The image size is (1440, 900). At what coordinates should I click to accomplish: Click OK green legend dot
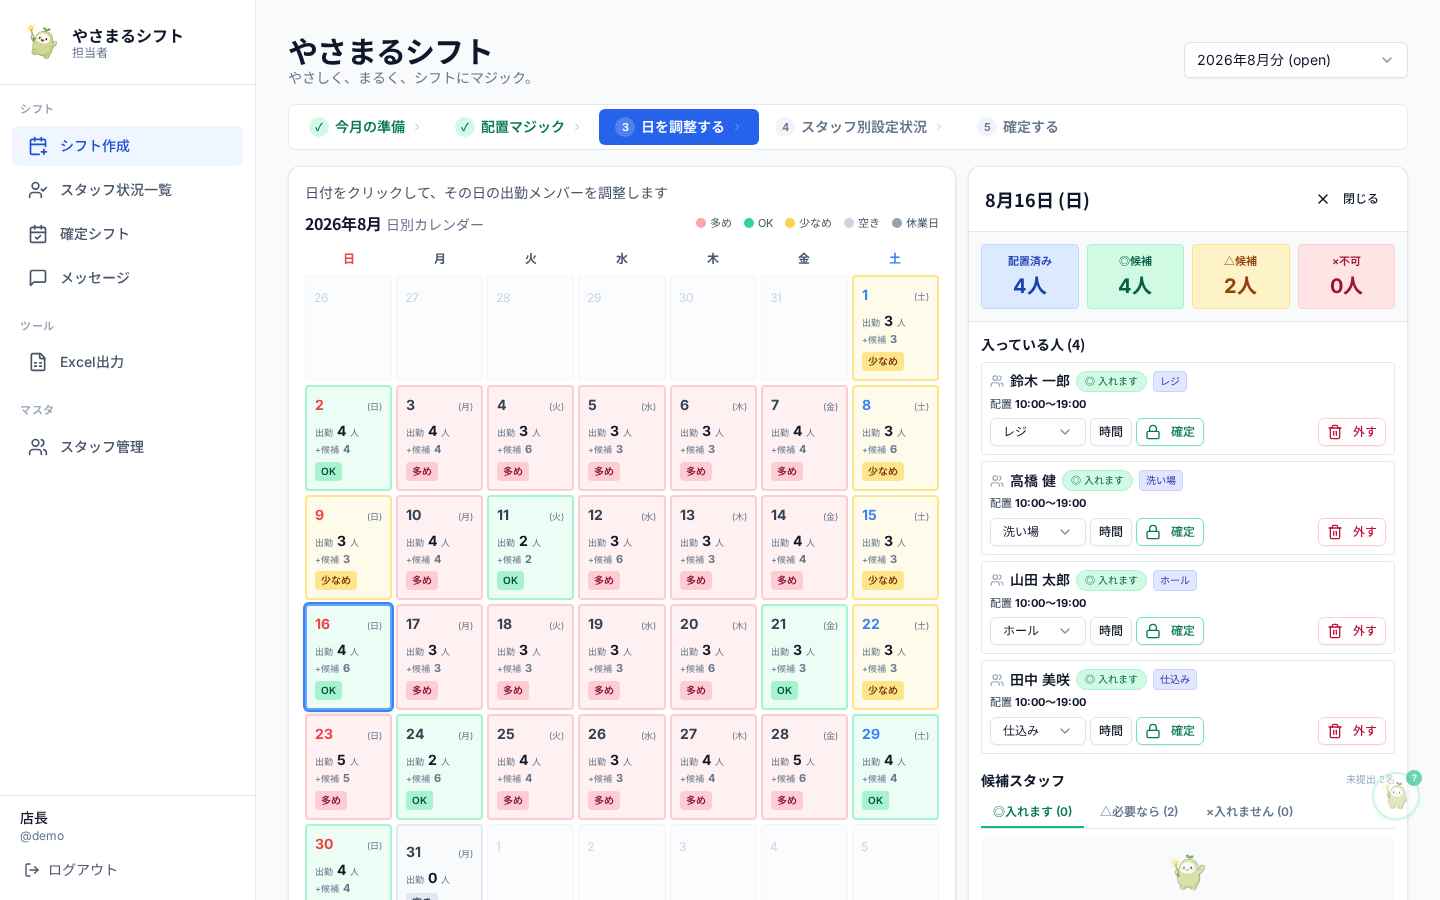(749, 223)
